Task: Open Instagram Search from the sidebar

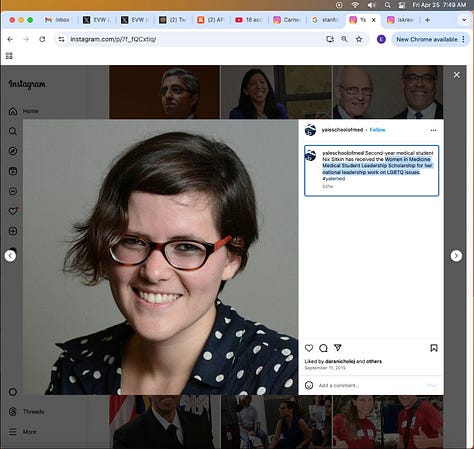Action: click(13, 131)
